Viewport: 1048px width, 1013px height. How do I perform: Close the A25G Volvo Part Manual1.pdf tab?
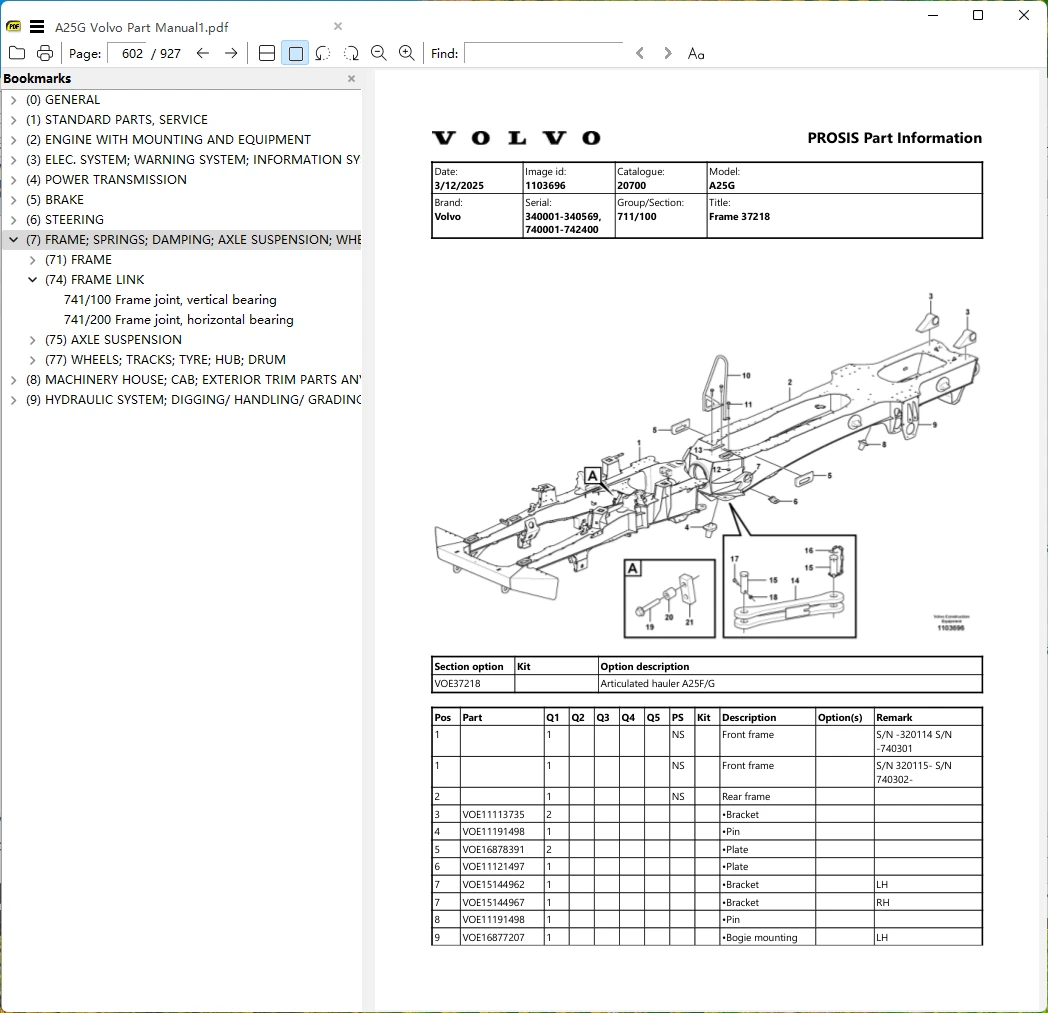[x=338, y=27]
